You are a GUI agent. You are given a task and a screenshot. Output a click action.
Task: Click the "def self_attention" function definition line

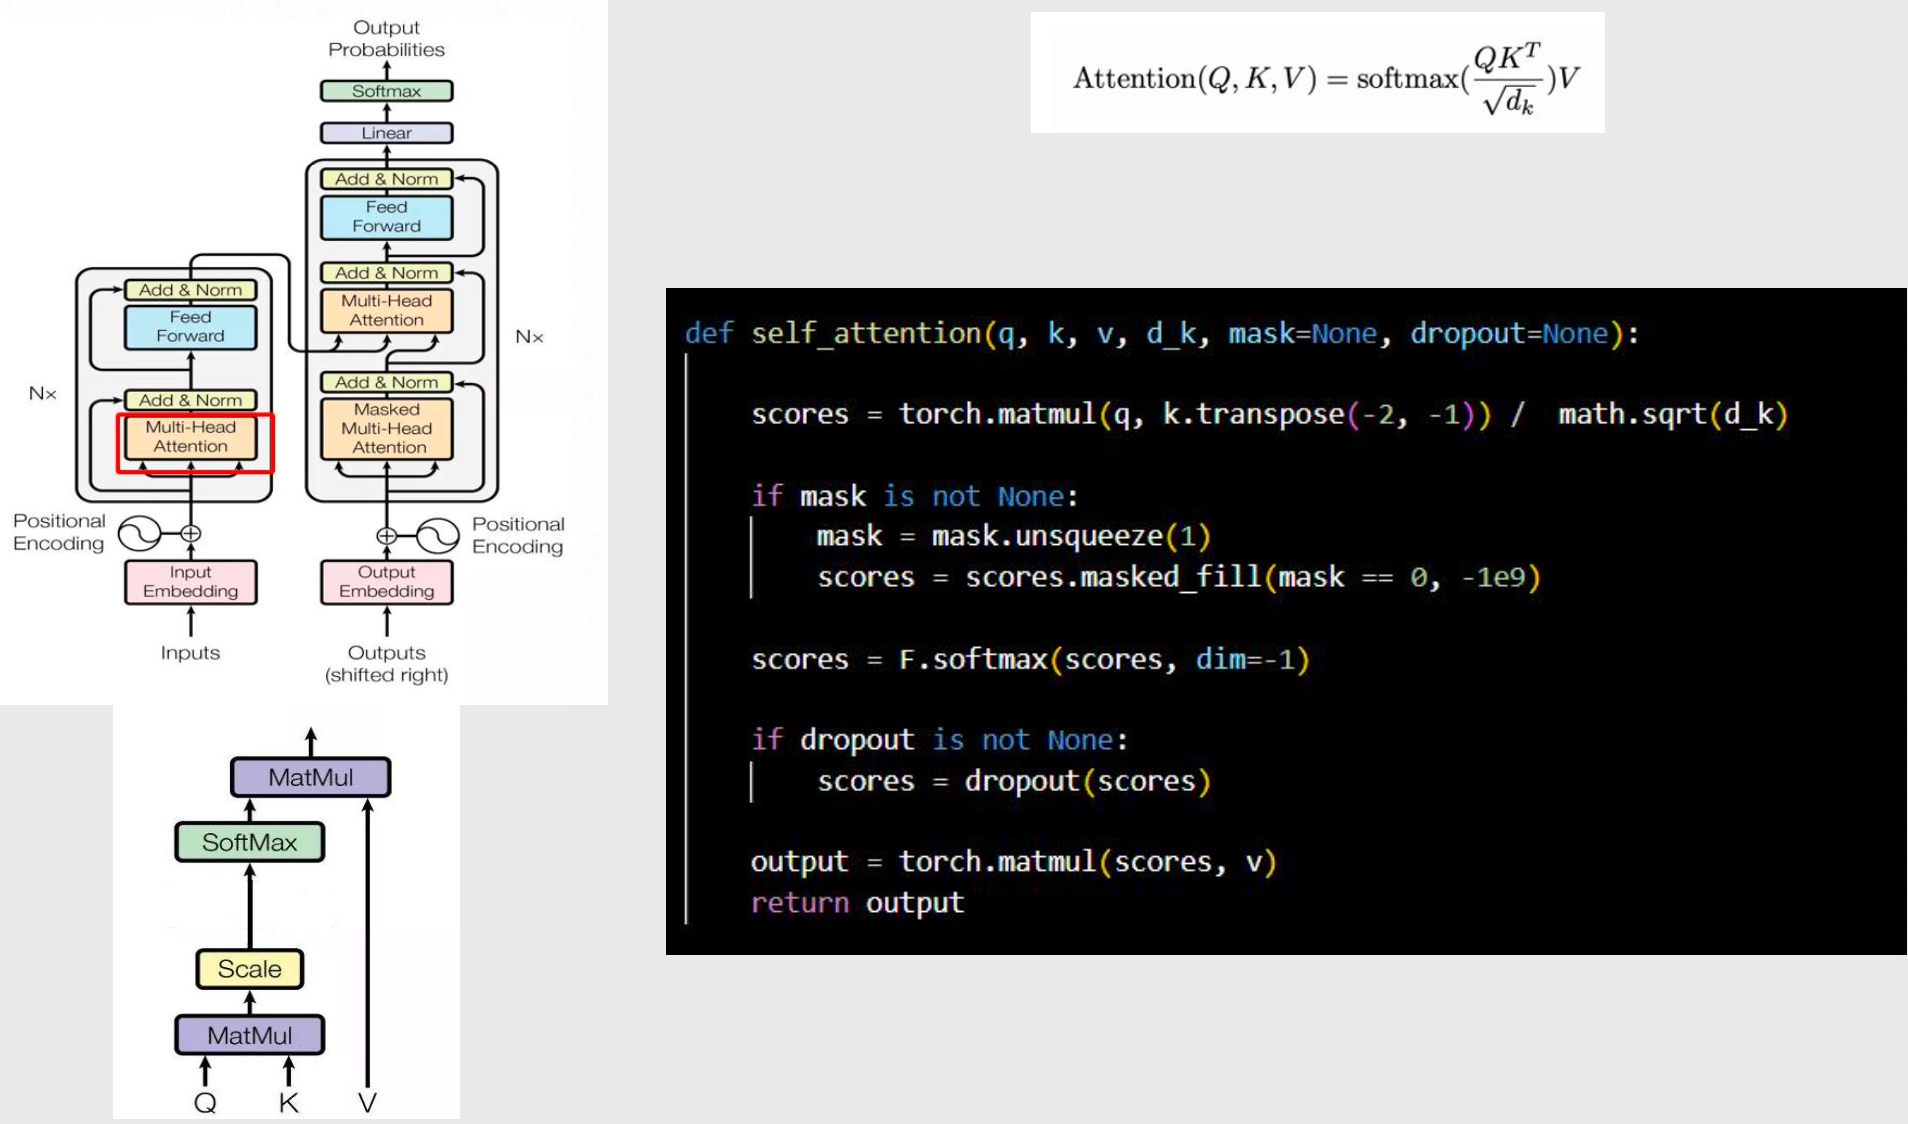(x=1162, y=333)
